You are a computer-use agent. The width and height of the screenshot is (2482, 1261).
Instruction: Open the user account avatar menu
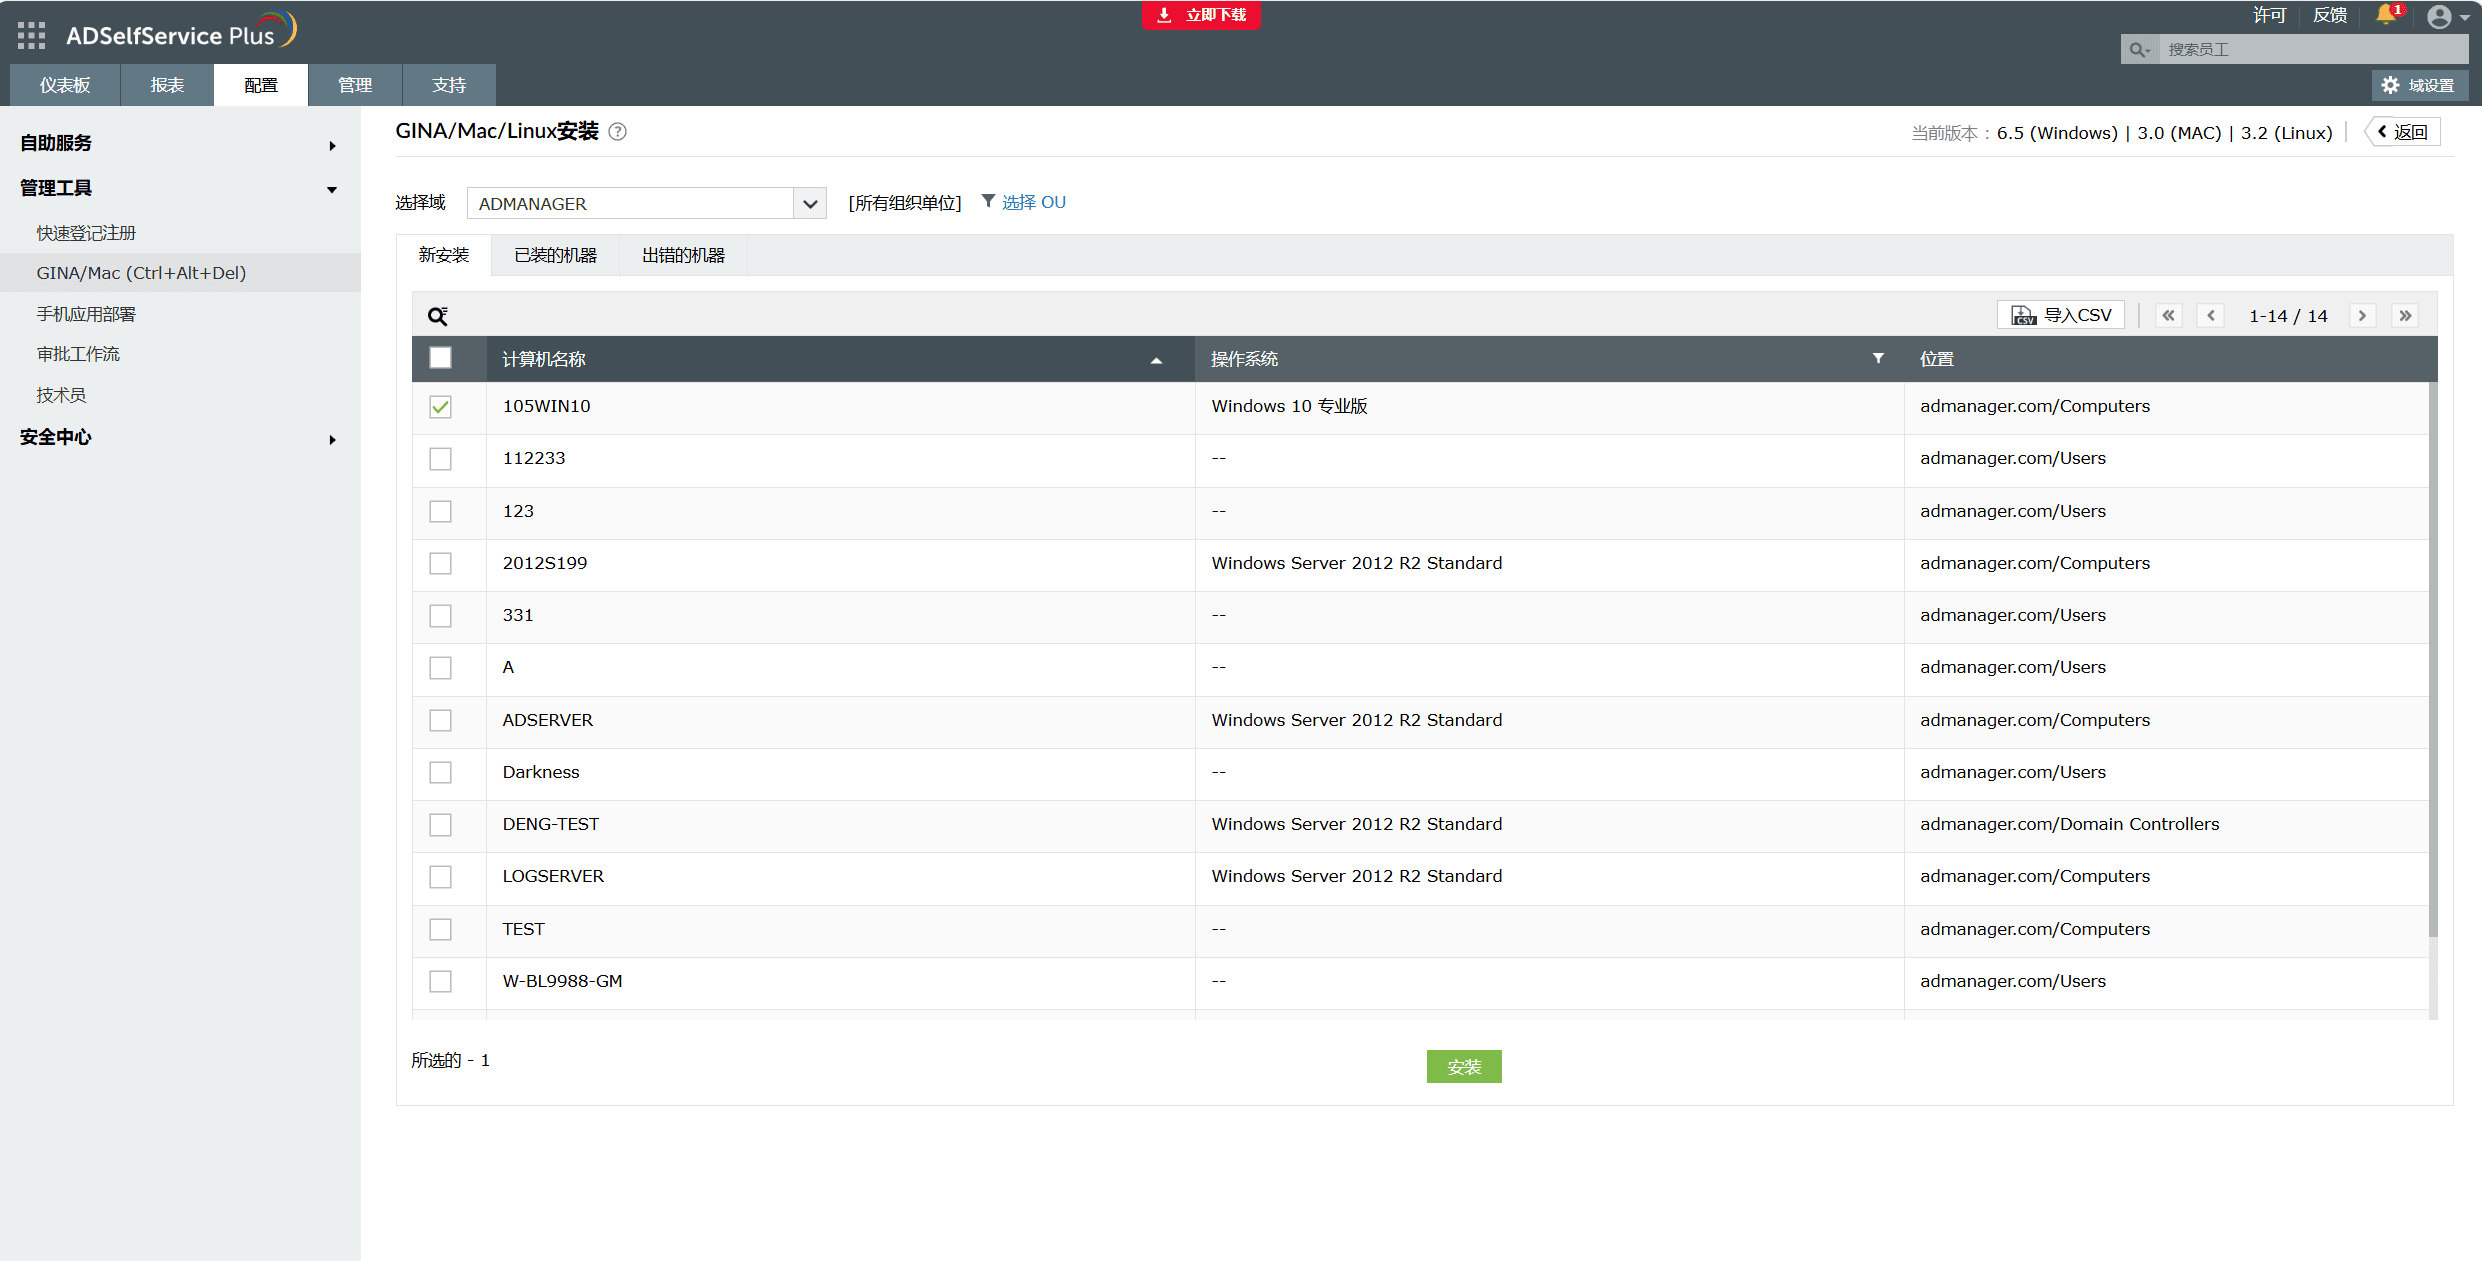click(2439, 17)
